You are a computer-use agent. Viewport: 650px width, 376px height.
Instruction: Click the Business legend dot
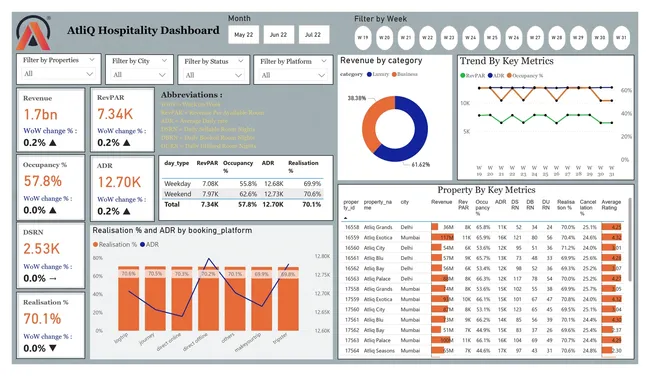tap(394, 74)
